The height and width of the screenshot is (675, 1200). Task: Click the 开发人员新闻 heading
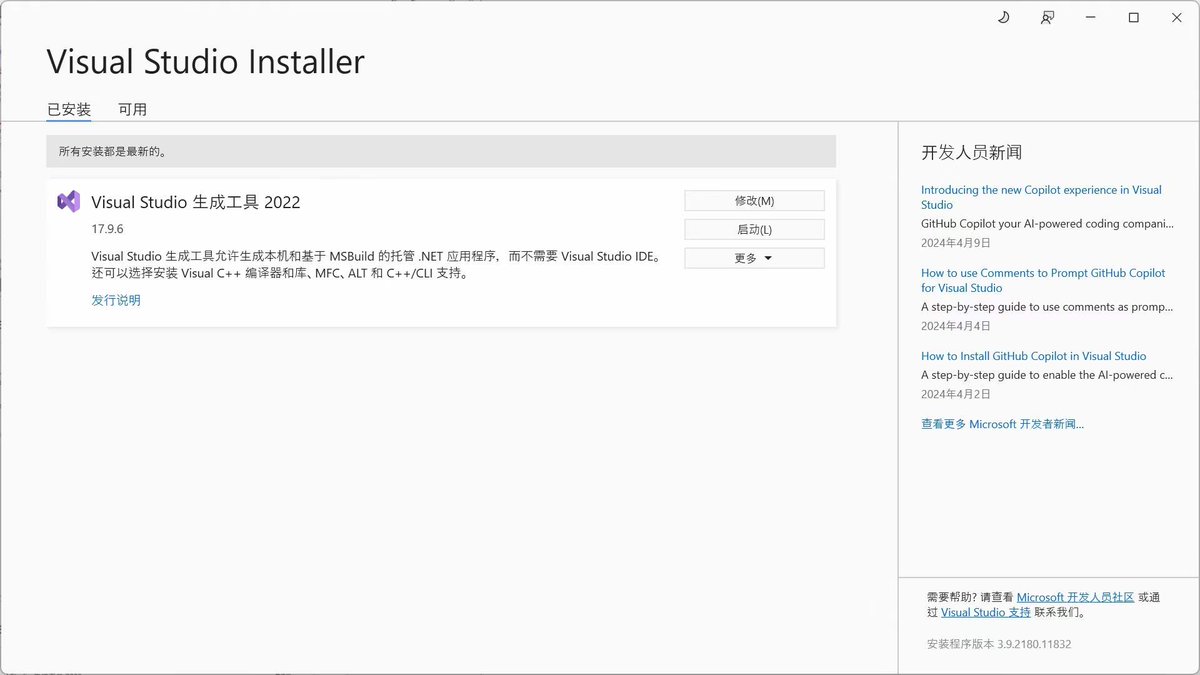pos(971,153)
